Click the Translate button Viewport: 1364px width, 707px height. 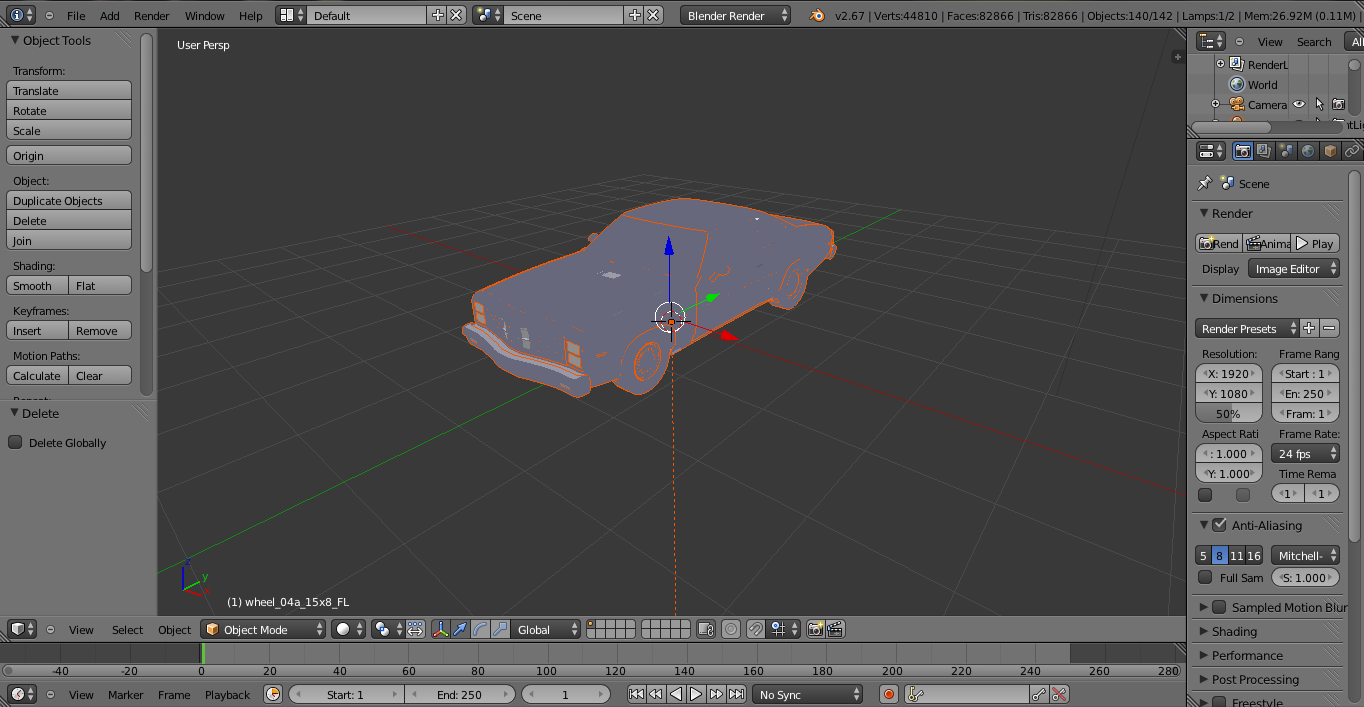pos(69,90)
